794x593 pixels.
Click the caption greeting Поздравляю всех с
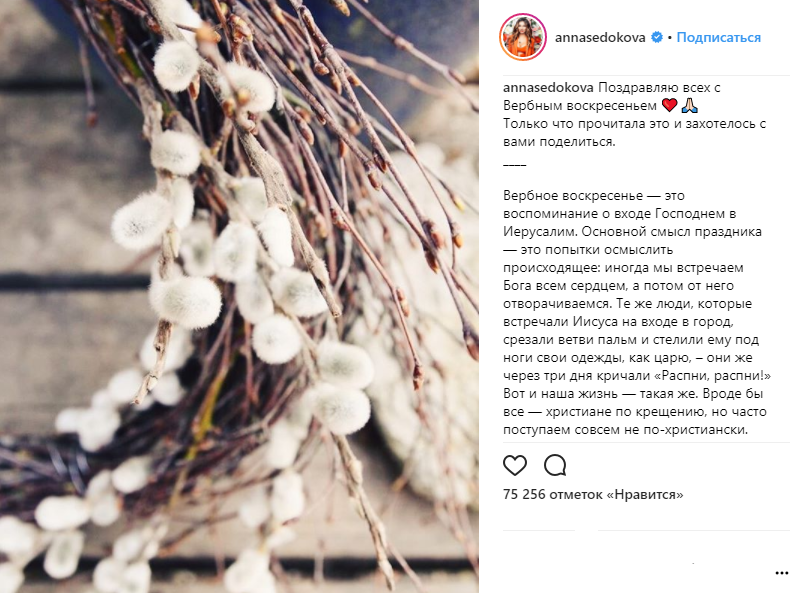click(x=659, y=88)
